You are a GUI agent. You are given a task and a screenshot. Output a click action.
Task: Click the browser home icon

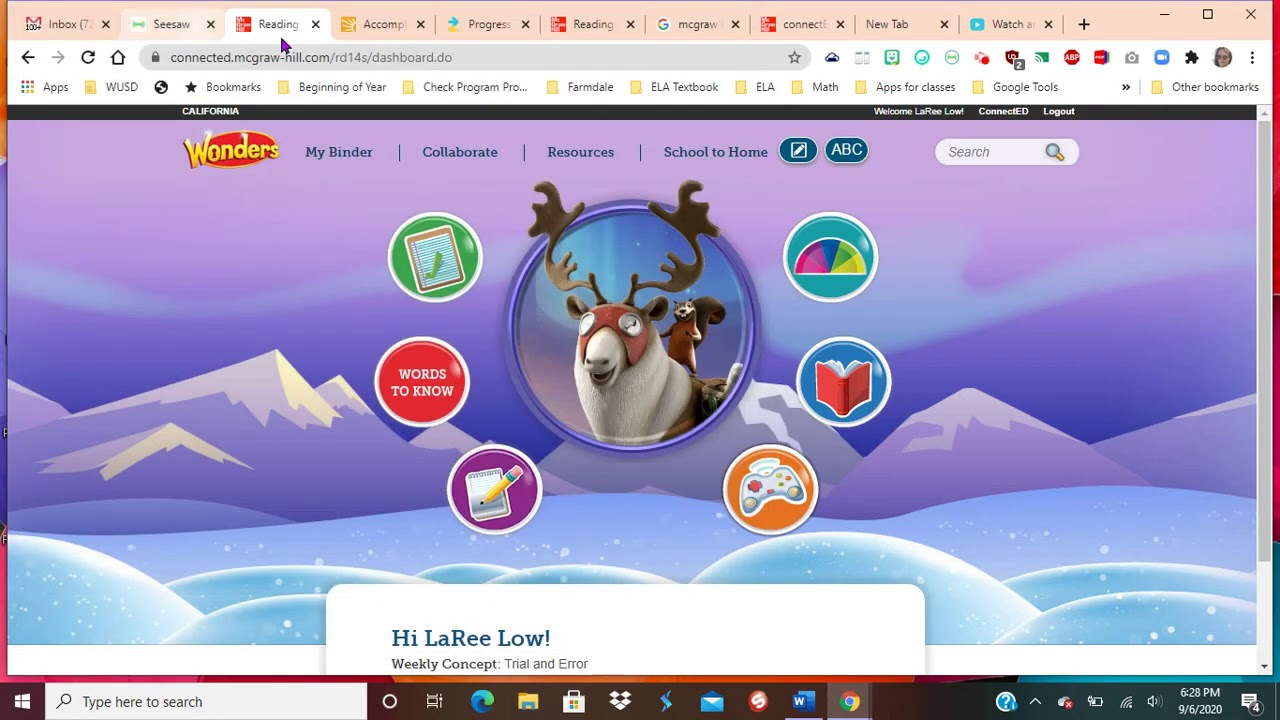click(x=118, y=57)
